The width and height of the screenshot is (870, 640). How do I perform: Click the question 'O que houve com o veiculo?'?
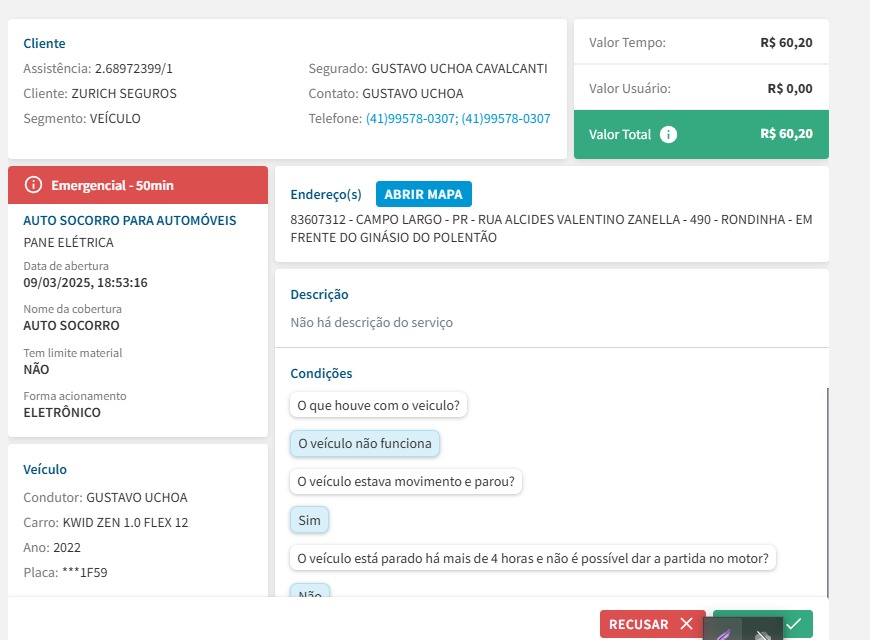pyautogui.click(x=378, y=405)
